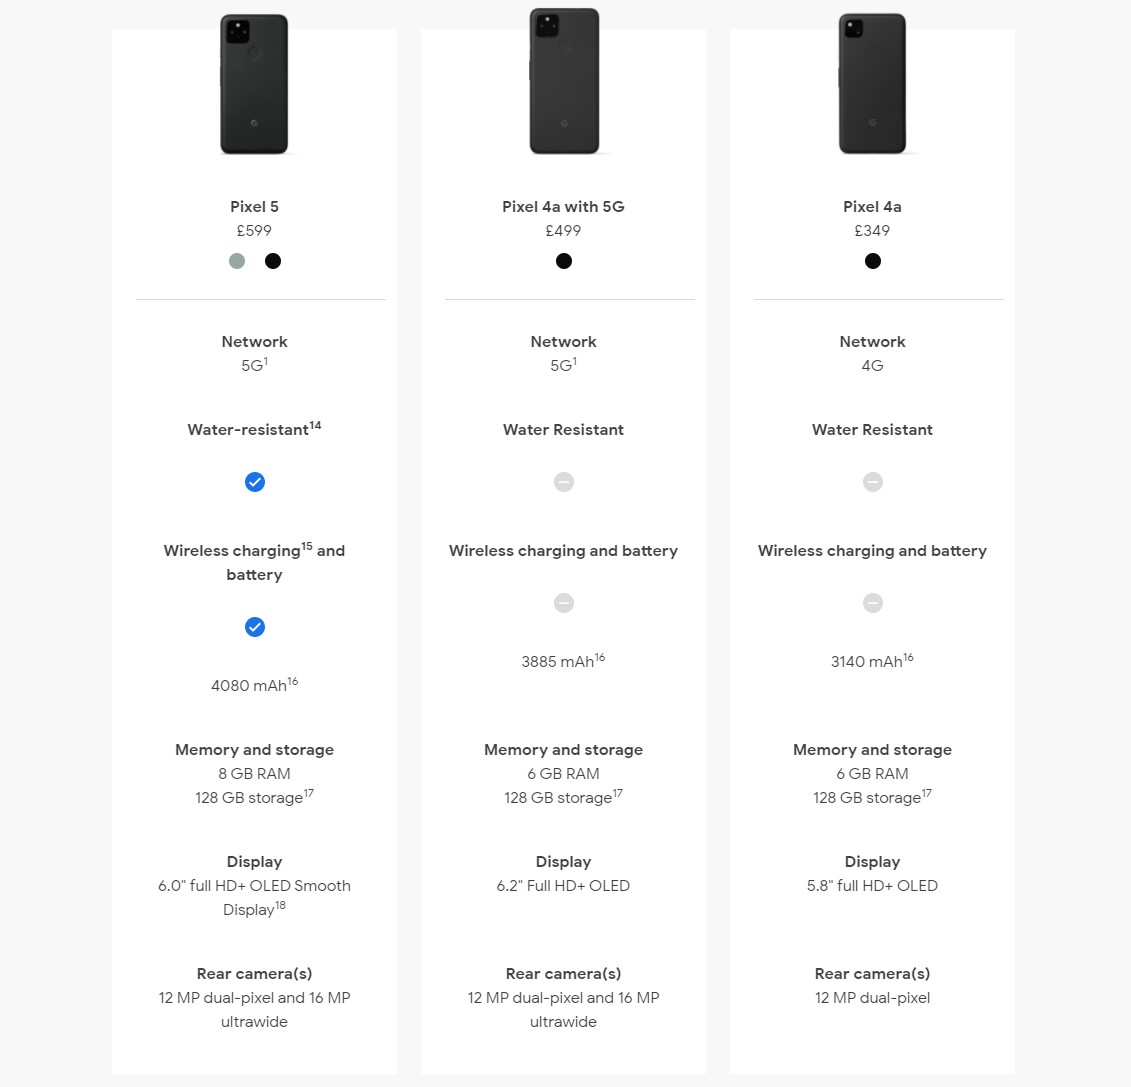Click footnote 18 after Smooth Display

pos(281,905)
